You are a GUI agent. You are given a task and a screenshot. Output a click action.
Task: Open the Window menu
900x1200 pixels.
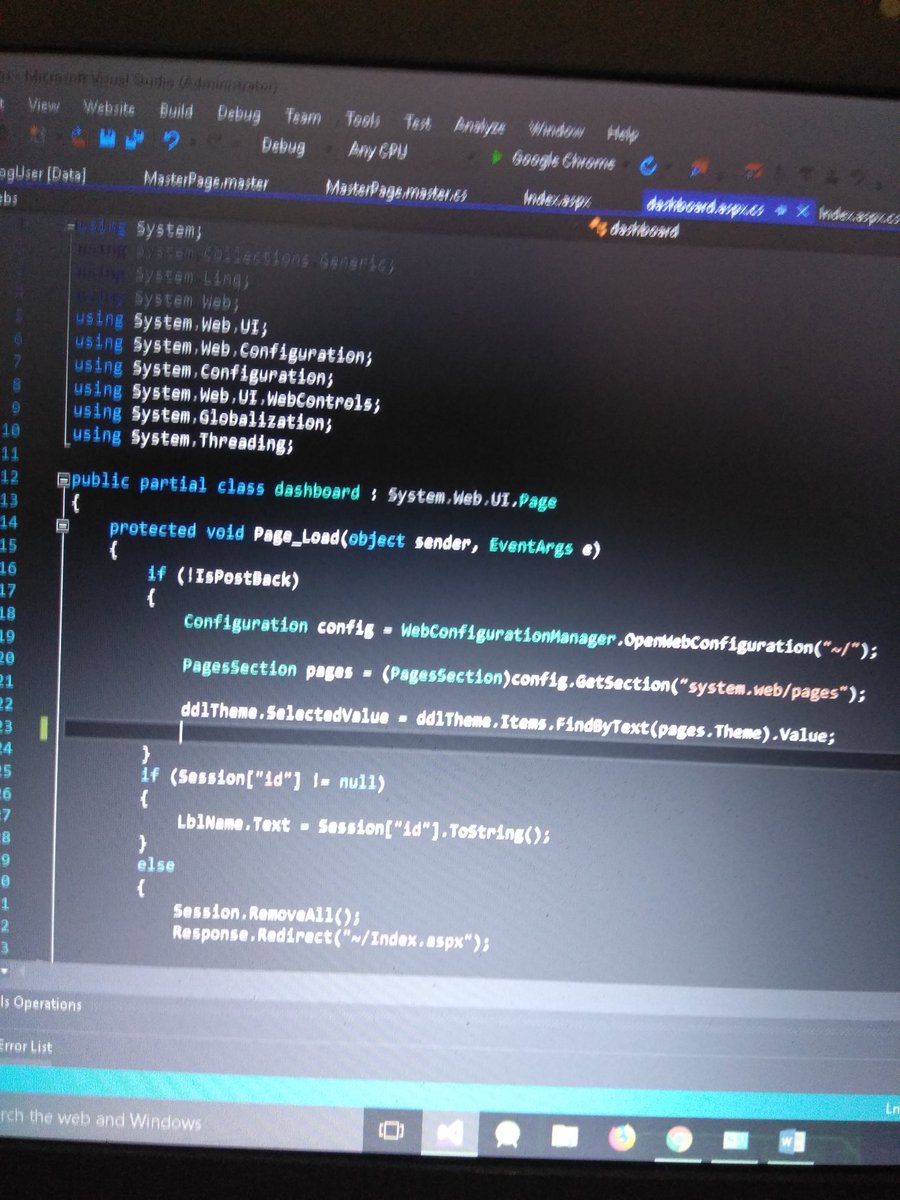556,130
